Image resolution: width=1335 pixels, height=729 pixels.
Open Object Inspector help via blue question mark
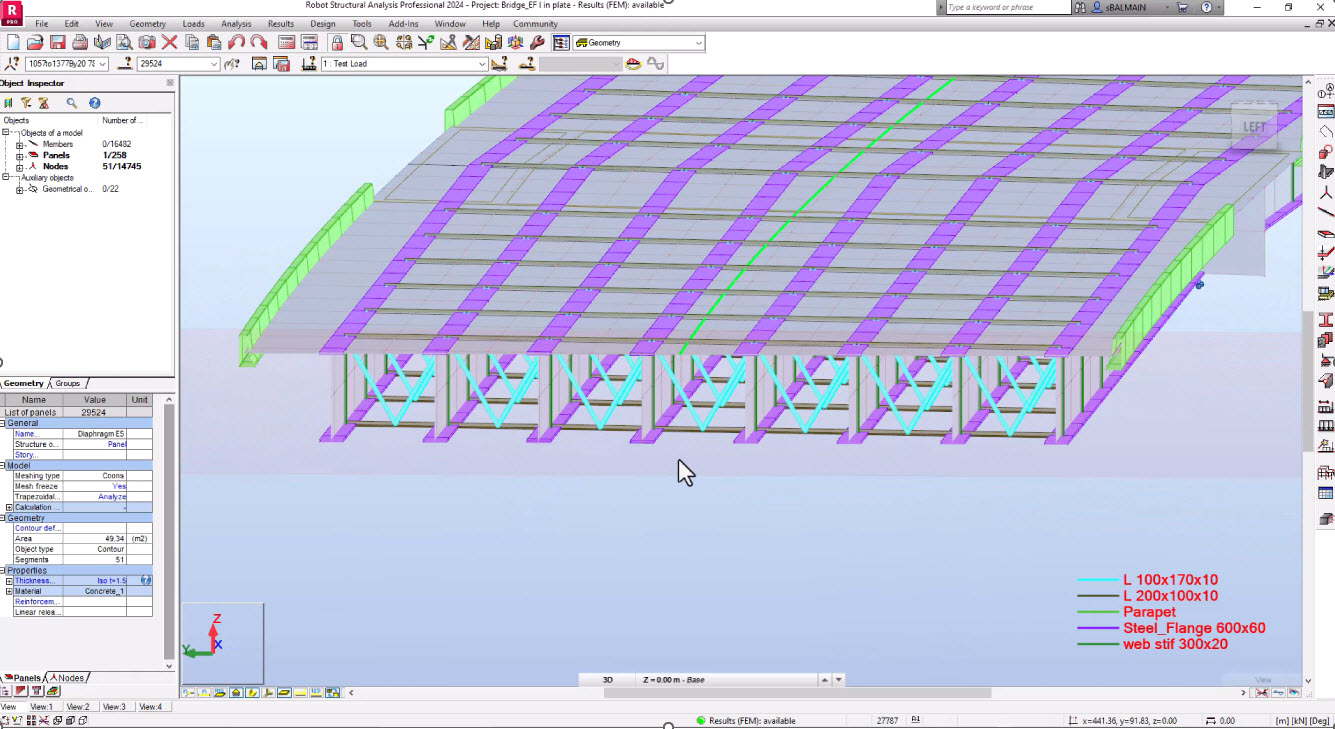(x=94, y=102)
